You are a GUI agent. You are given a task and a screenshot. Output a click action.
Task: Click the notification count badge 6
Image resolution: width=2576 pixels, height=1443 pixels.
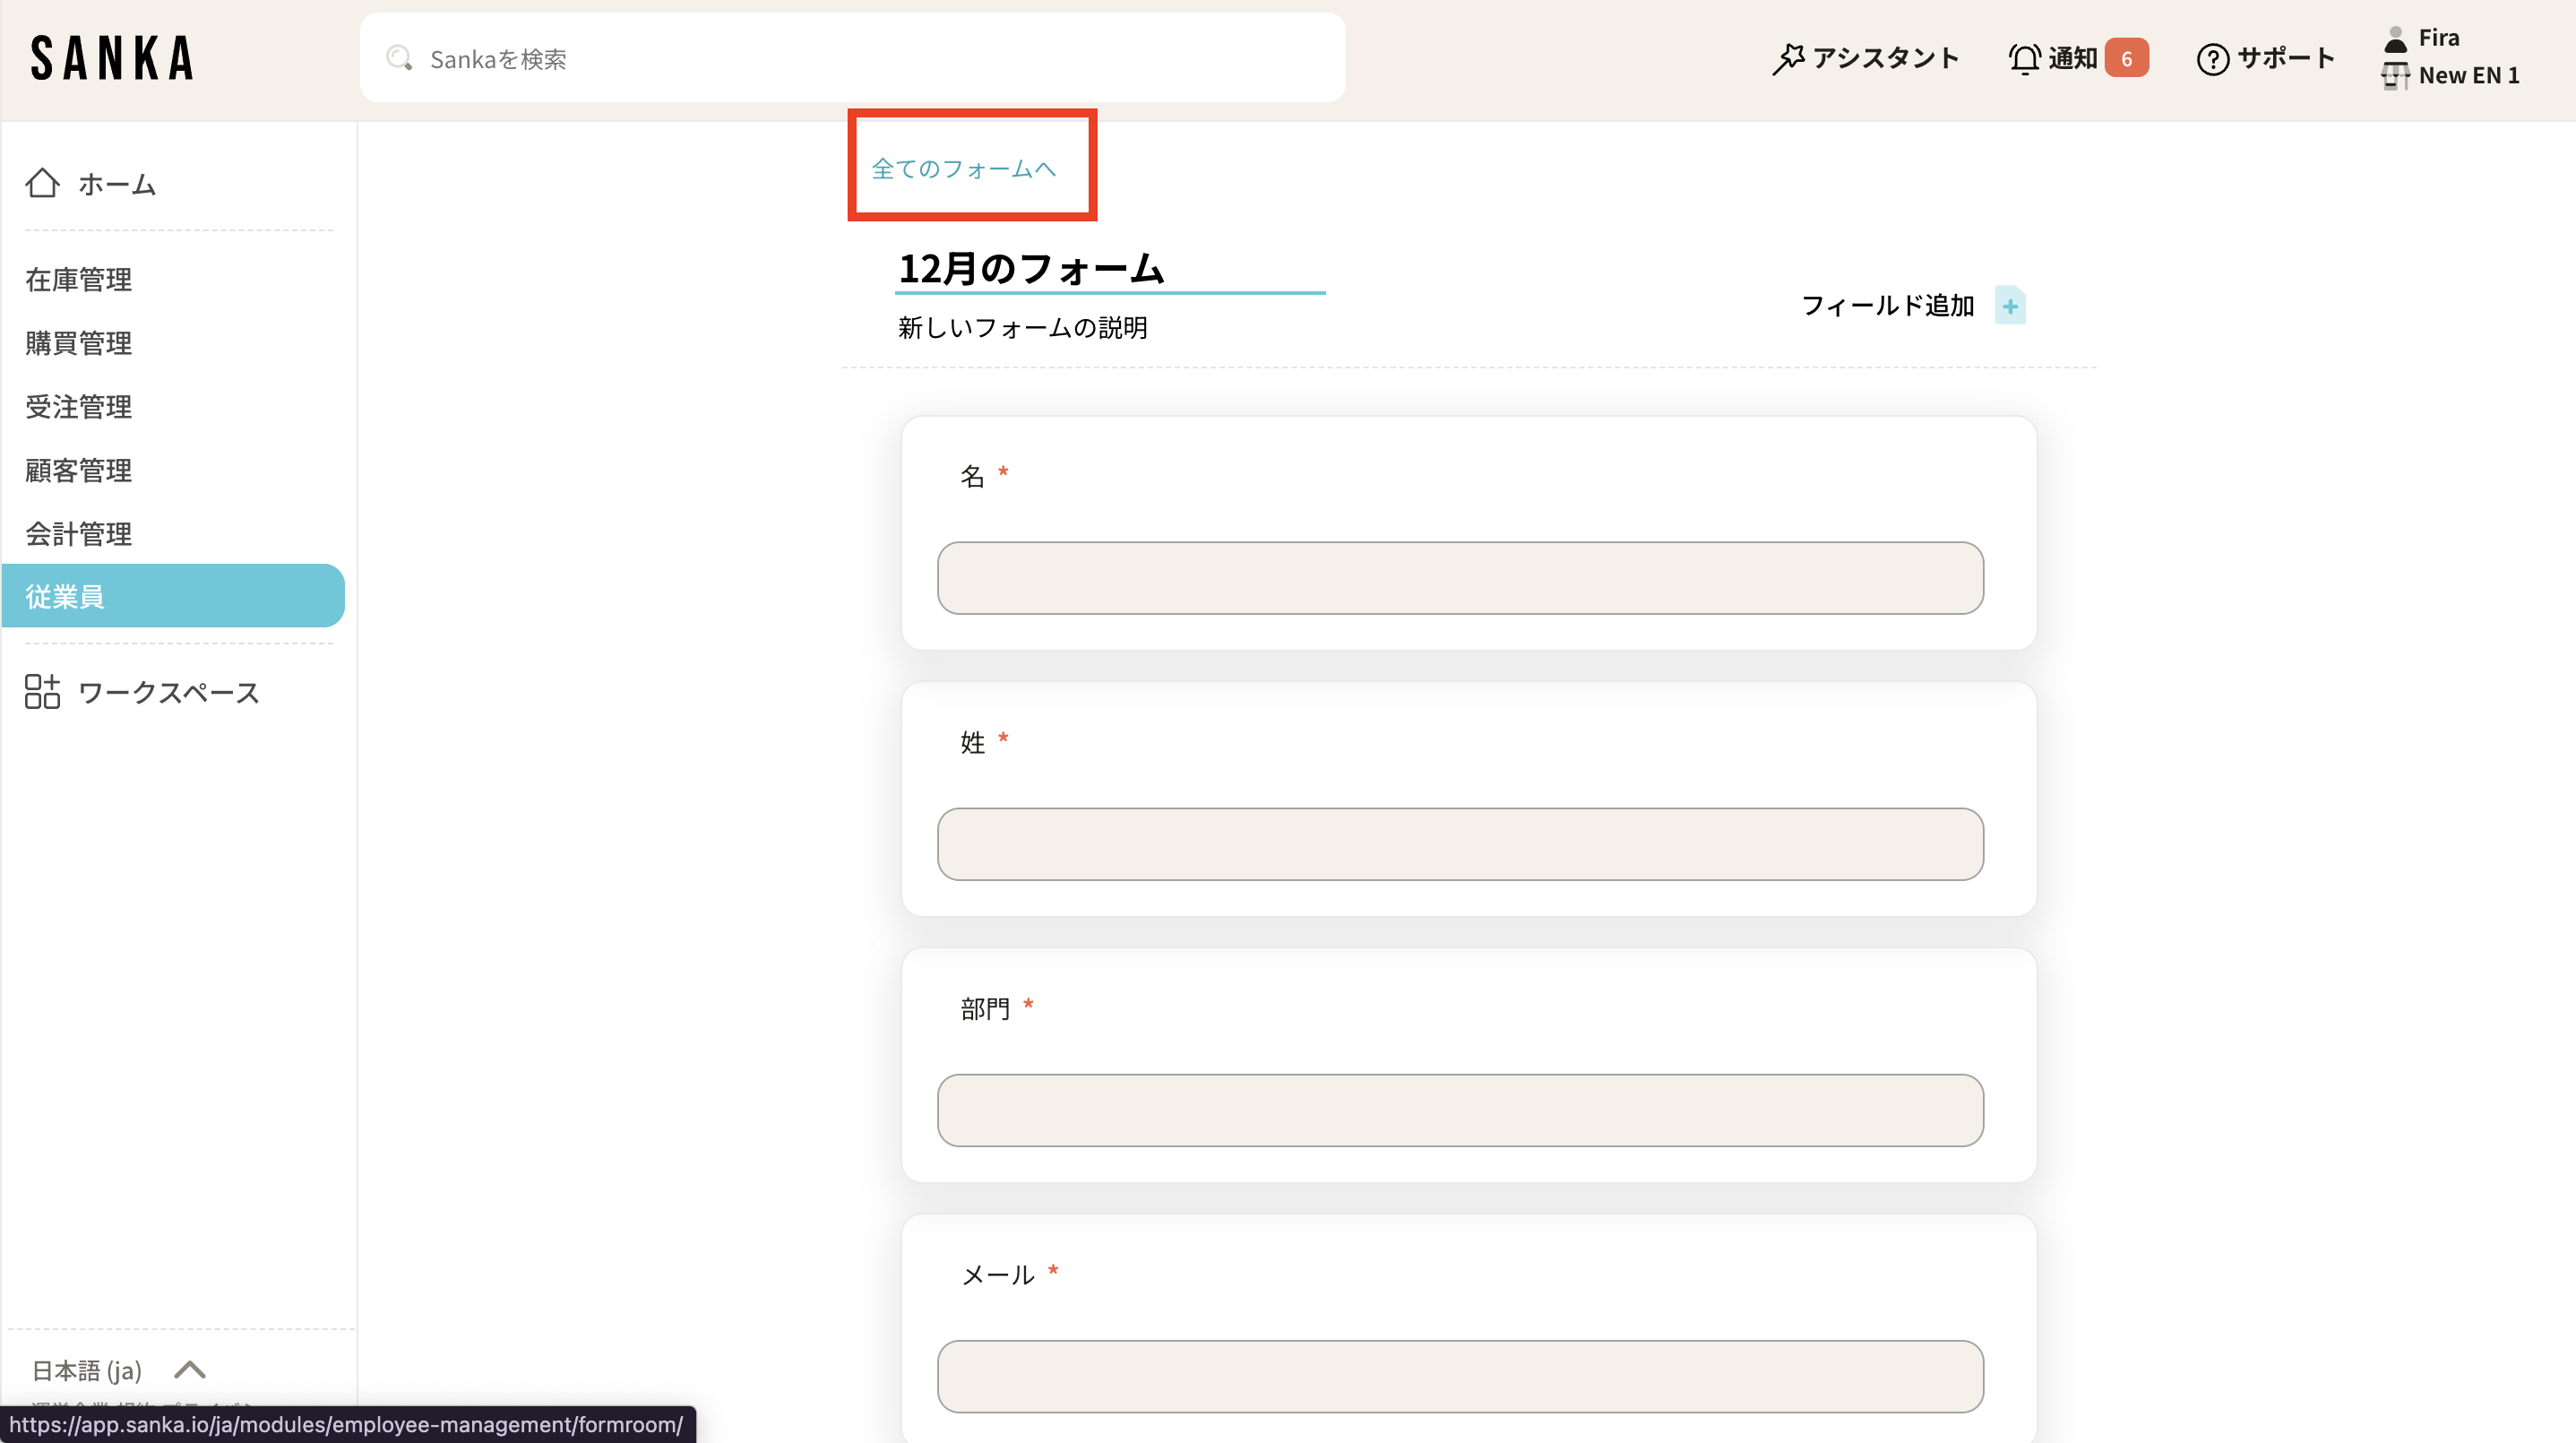[x=2126, y=59]
